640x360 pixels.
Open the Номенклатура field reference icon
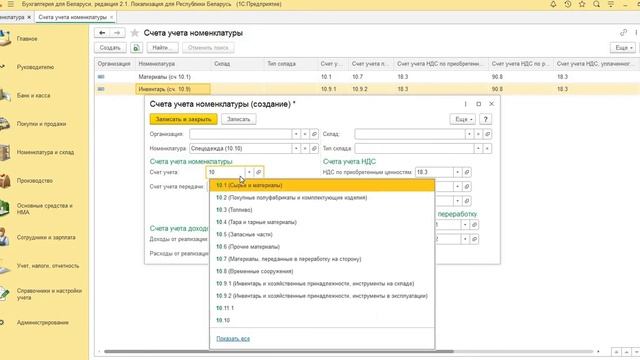(314, 149)
